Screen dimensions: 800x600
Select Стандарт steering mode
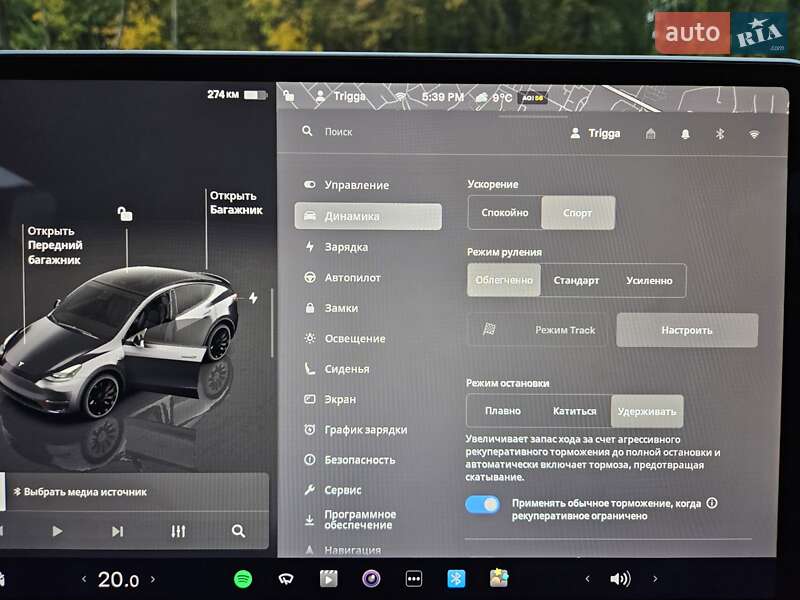576,281
